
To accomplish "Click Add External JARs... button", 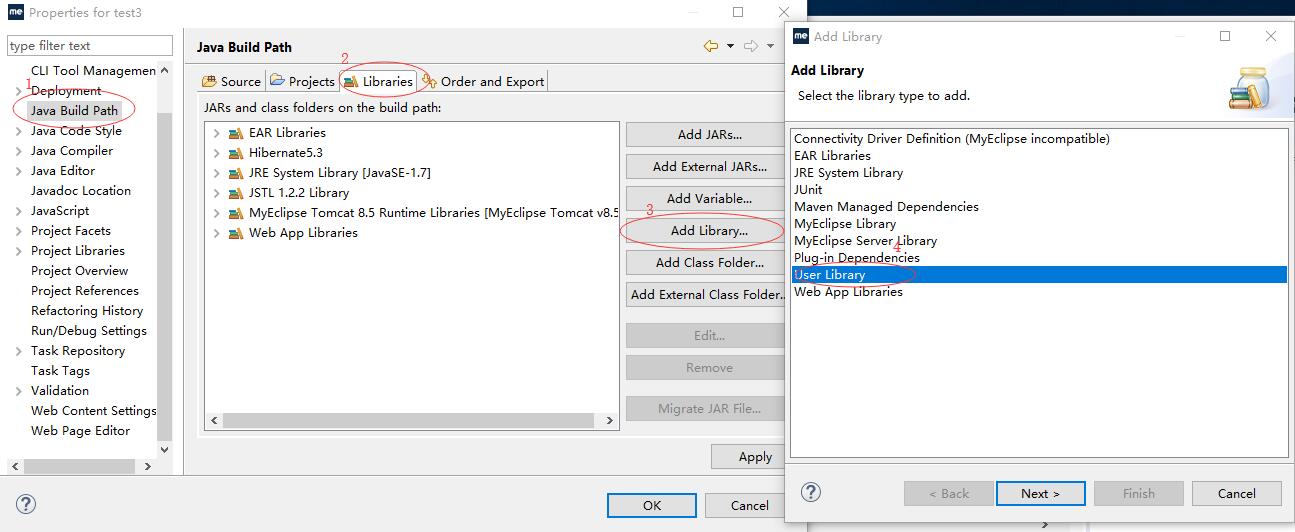I will click(709, 166).
